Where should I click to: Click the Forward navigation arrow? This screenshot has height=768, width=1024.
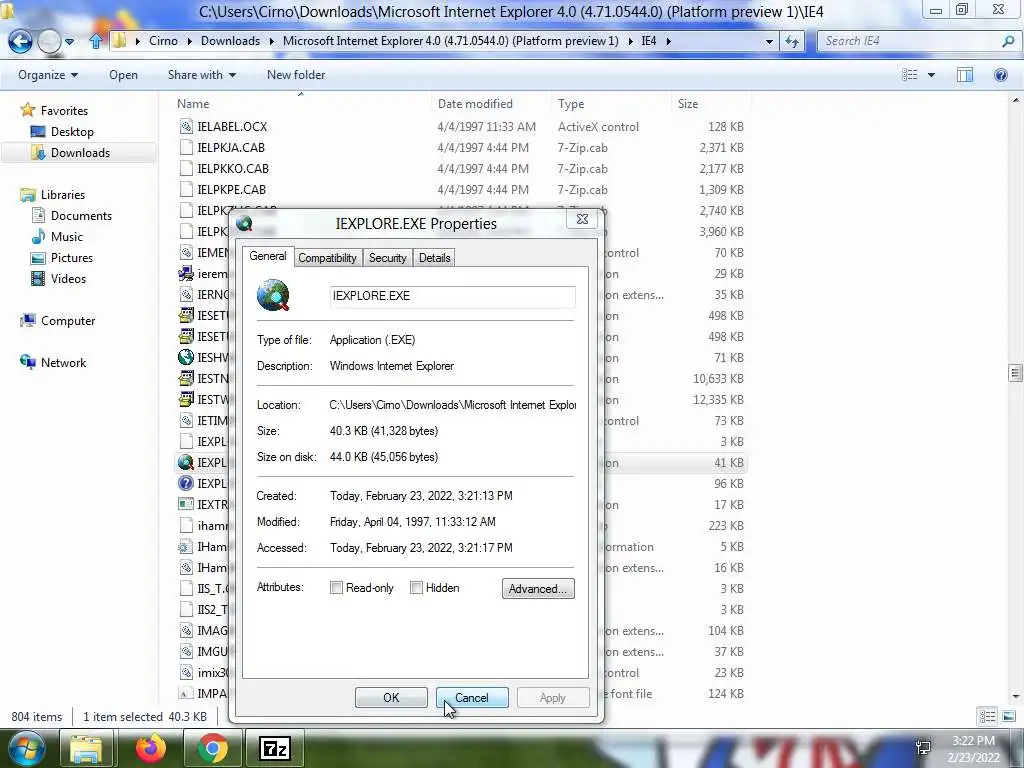[x=49, y=41]
